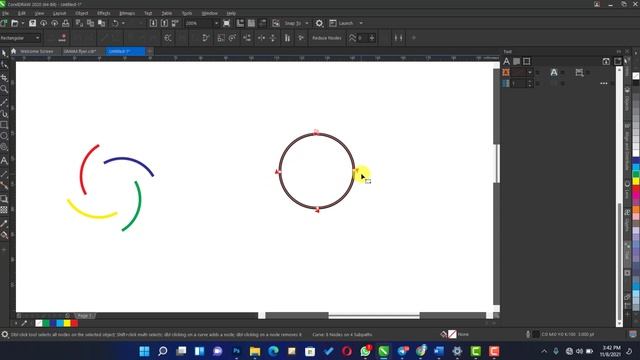
Task: Click the Align nodes icon in property bar
Action: point(287,38)
